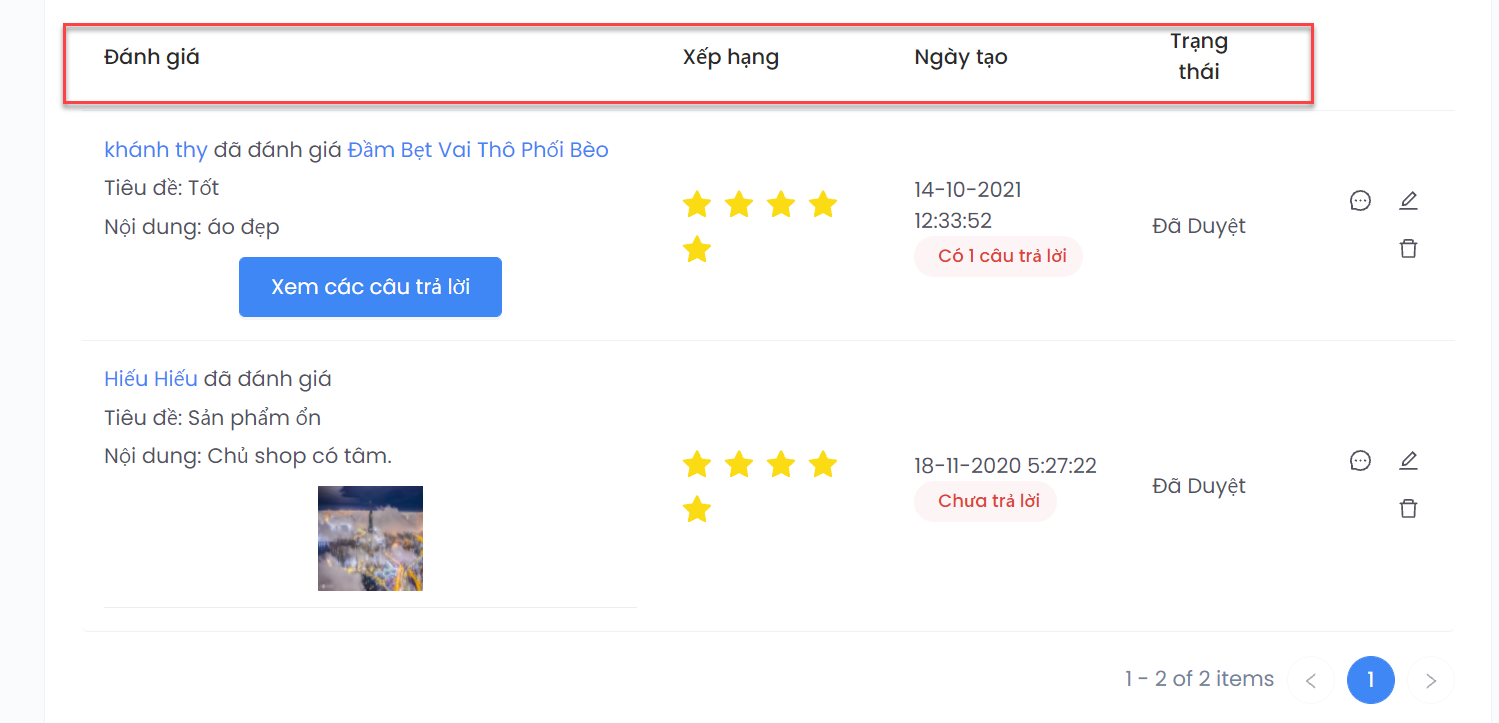The height and width of the screenshot is (723, 1499).
Task: Edit Hiếu Hiếu's review with pencil icon
Action: pyautogui.click(x=1408, y=461)
